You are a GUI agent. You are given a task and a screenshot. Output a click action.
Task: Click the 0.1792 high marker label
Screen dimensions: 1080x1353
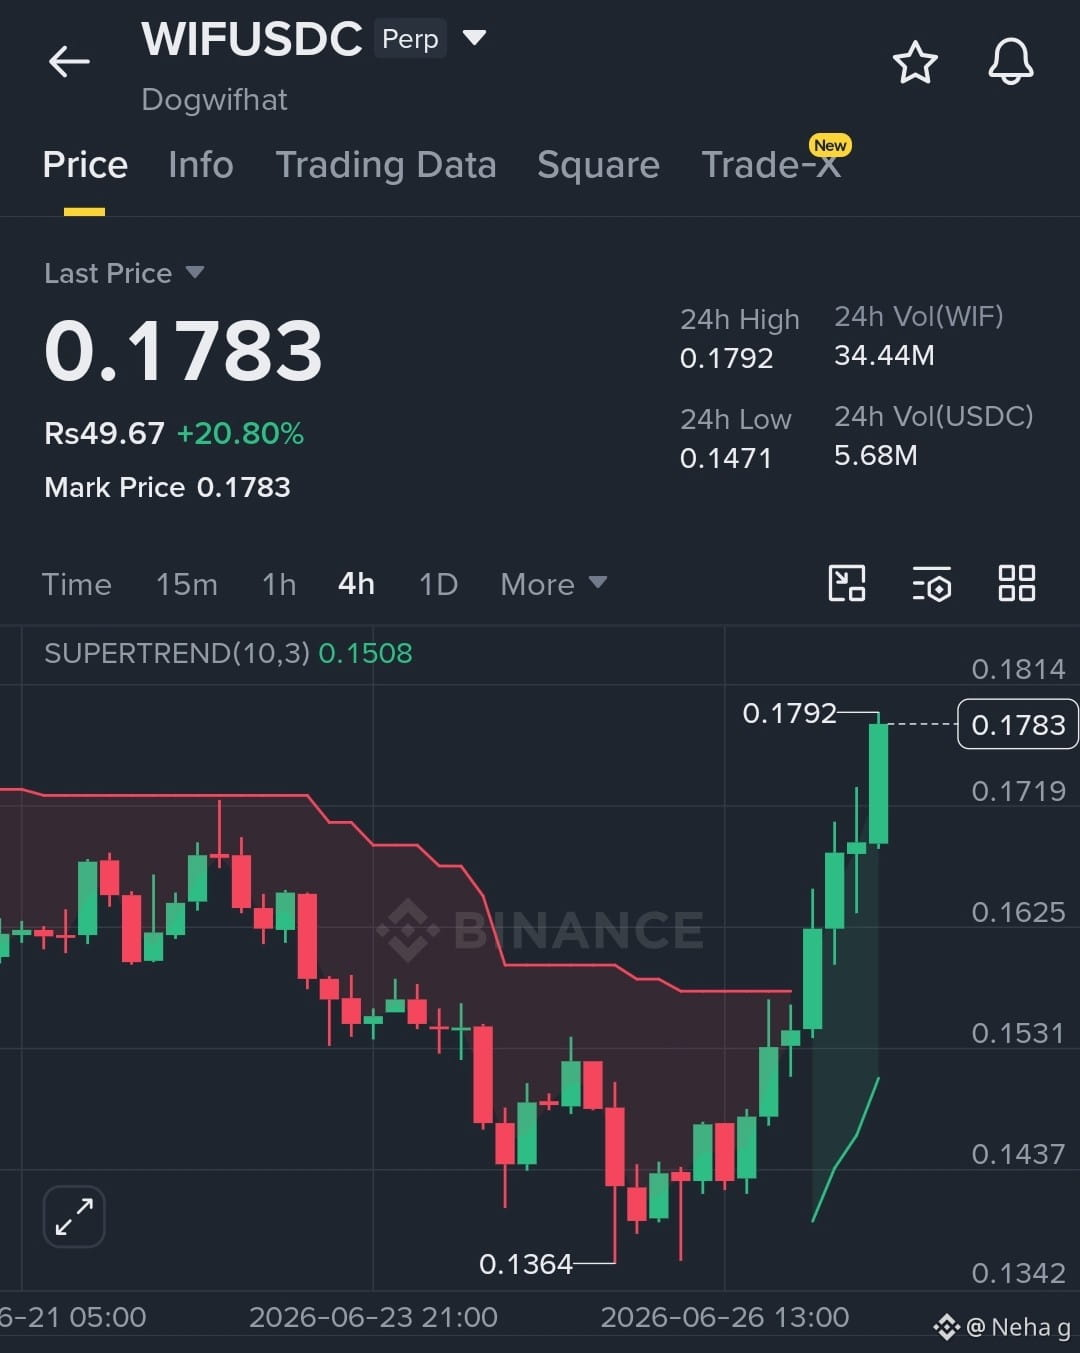point(789,713)
